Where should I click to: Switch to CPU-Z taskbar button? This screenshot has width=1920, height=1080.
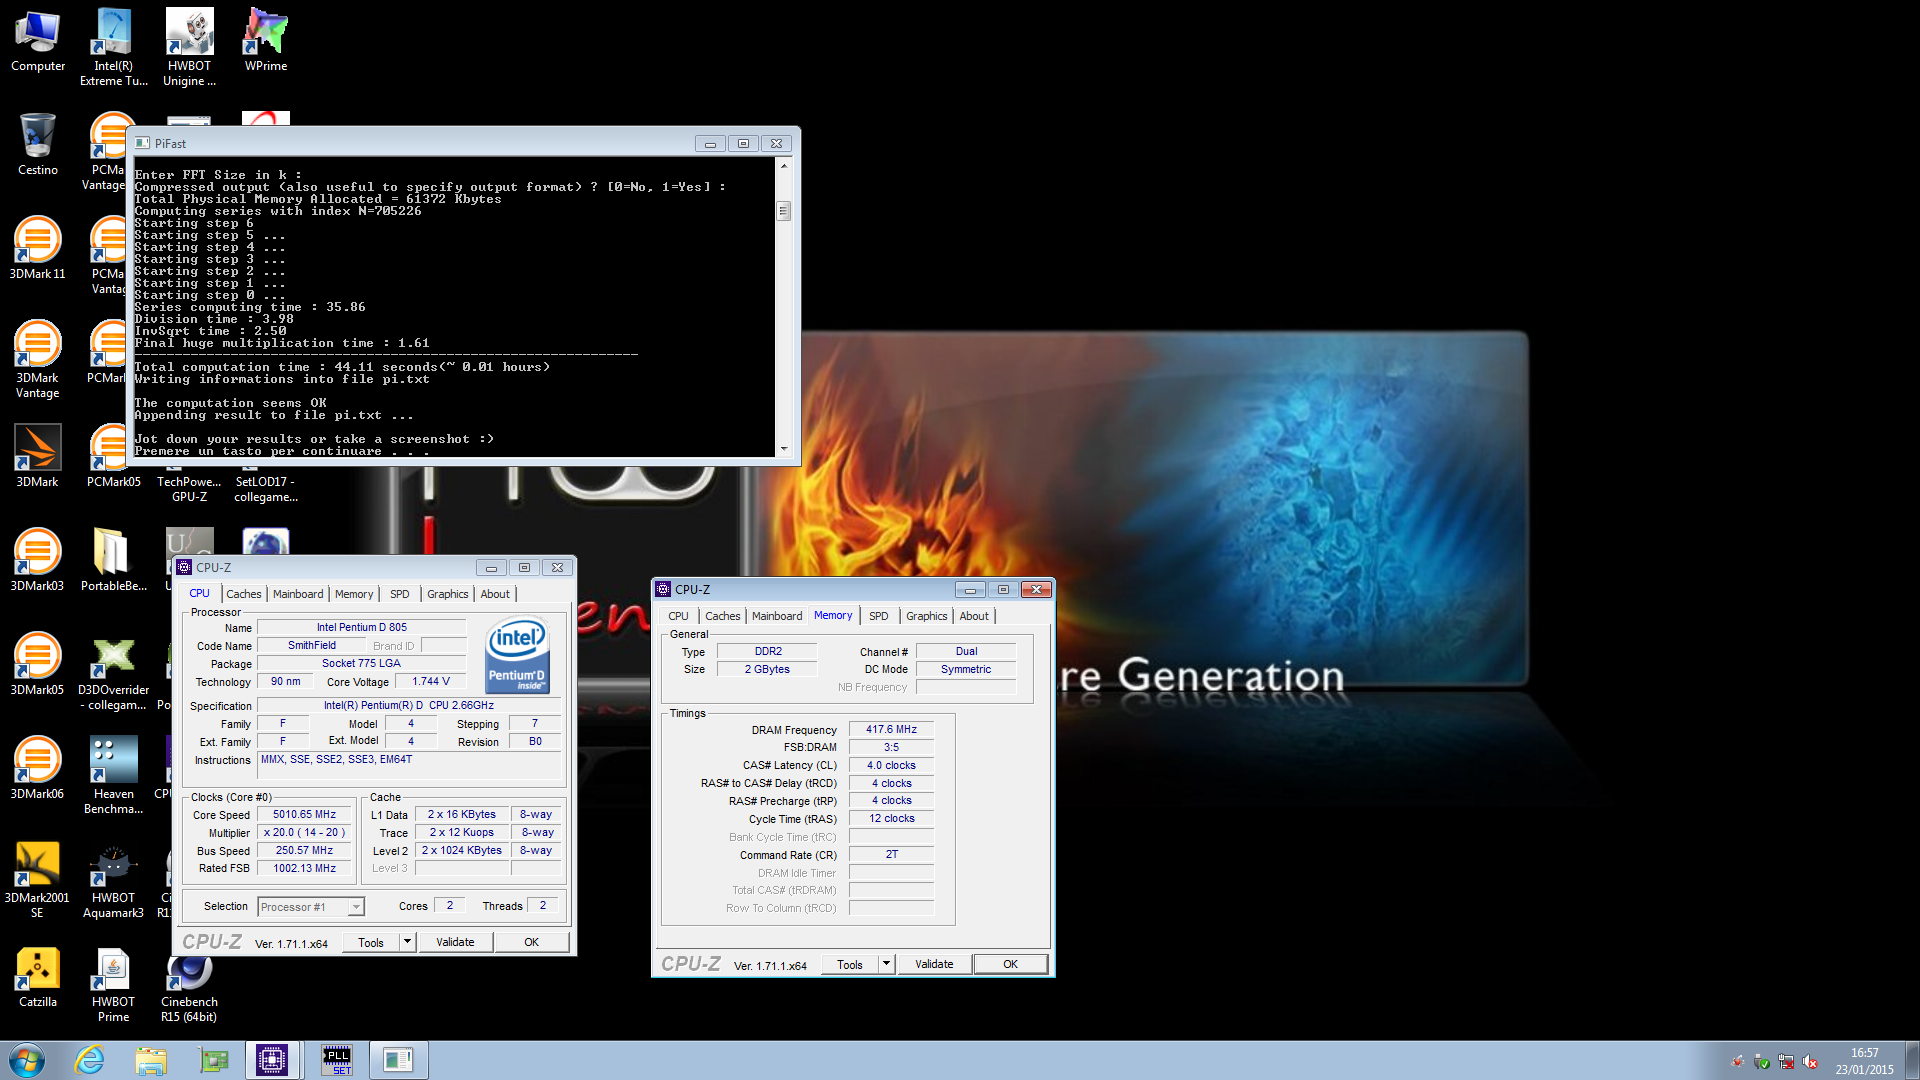(272, 1060)
